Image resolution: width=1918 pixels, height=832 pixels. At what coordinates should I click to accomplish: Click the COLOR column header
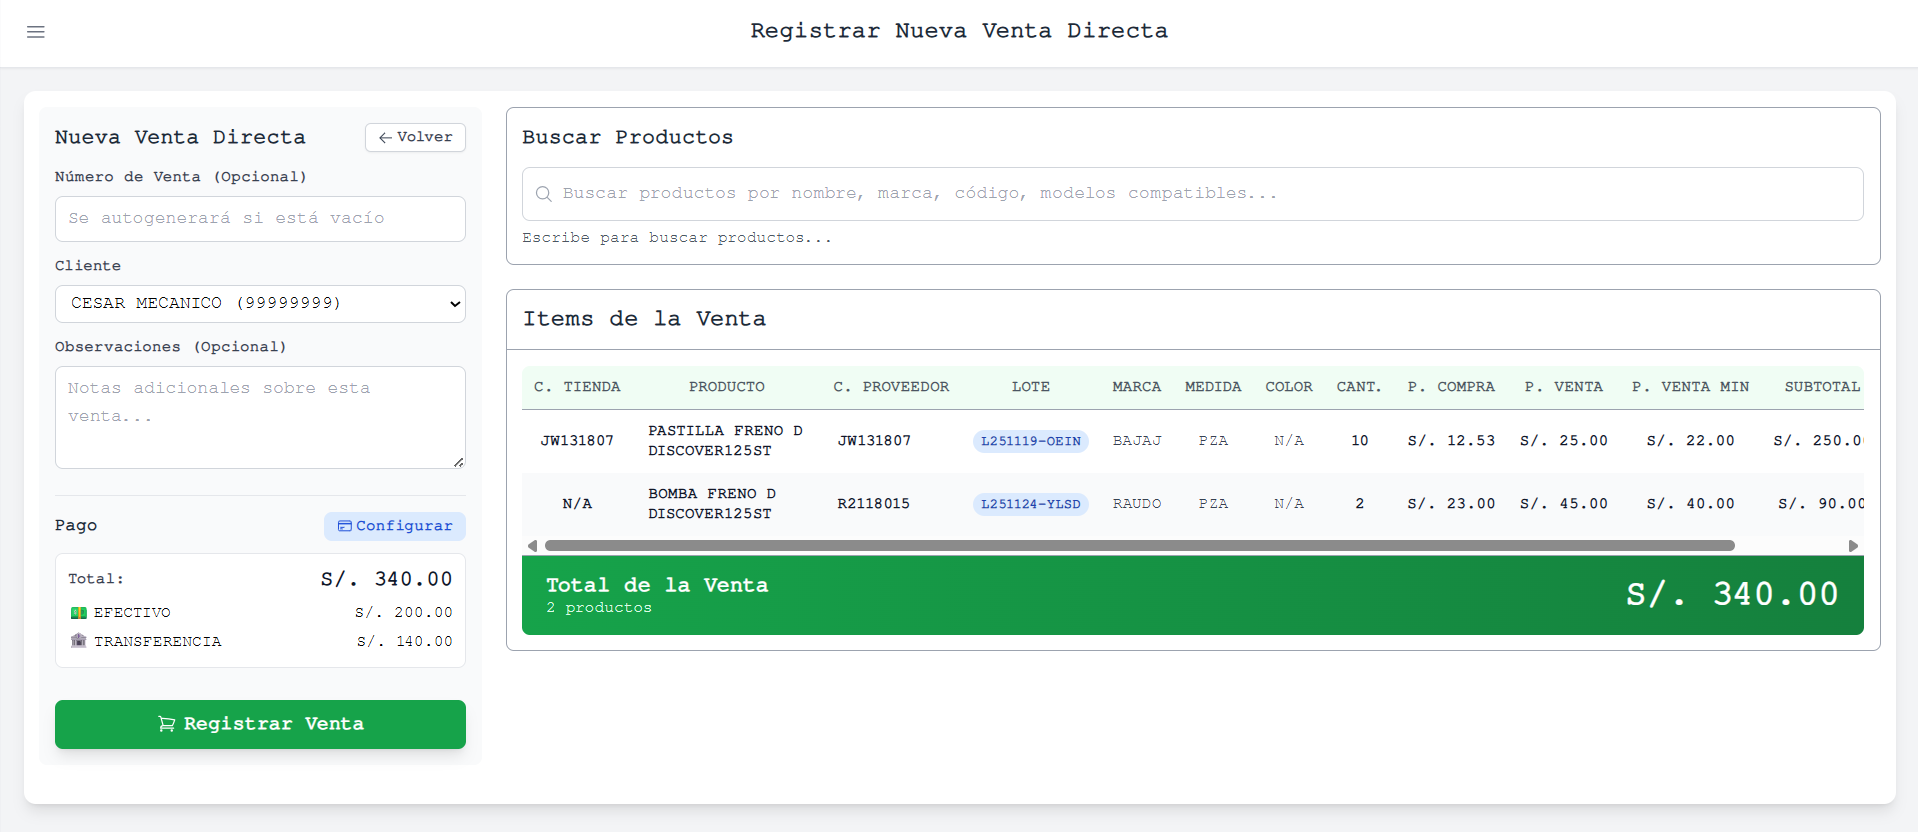(x=1289, y=387)
